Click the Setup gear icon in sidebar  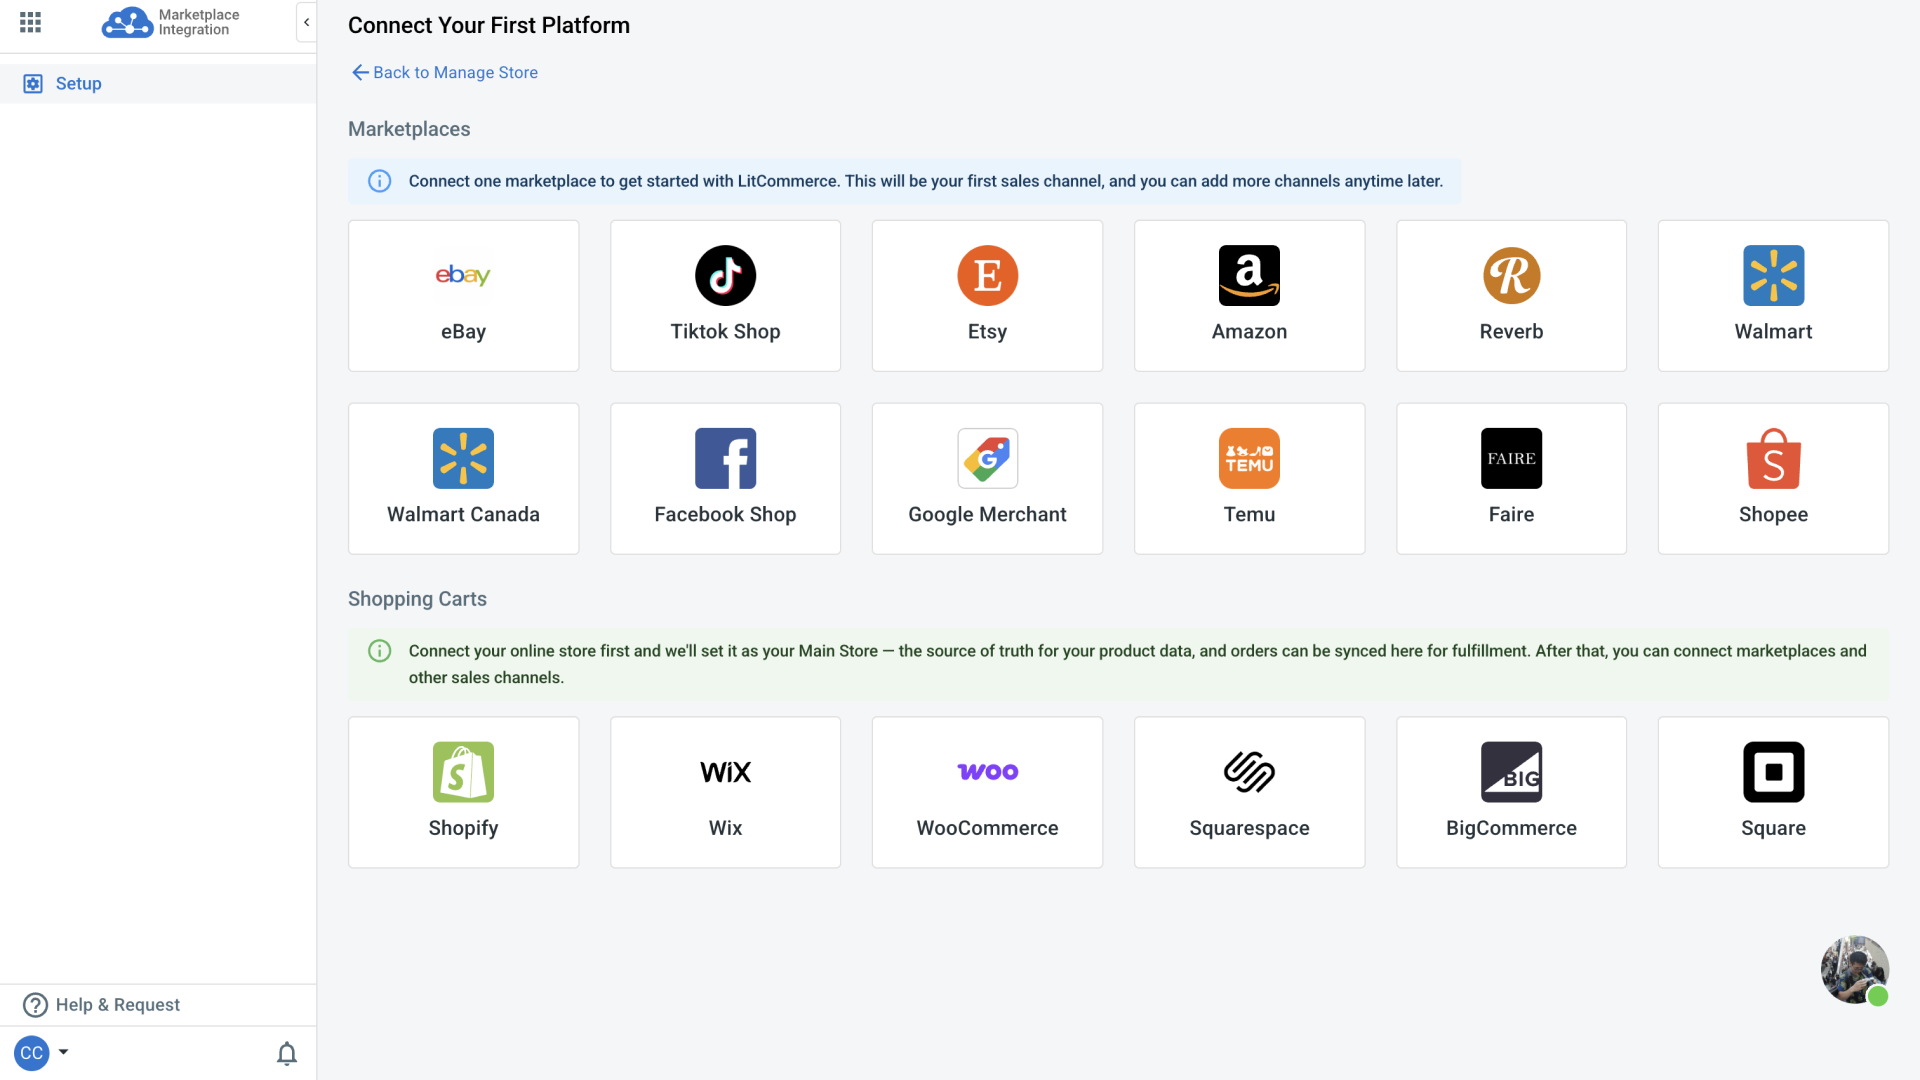point(33,84)
